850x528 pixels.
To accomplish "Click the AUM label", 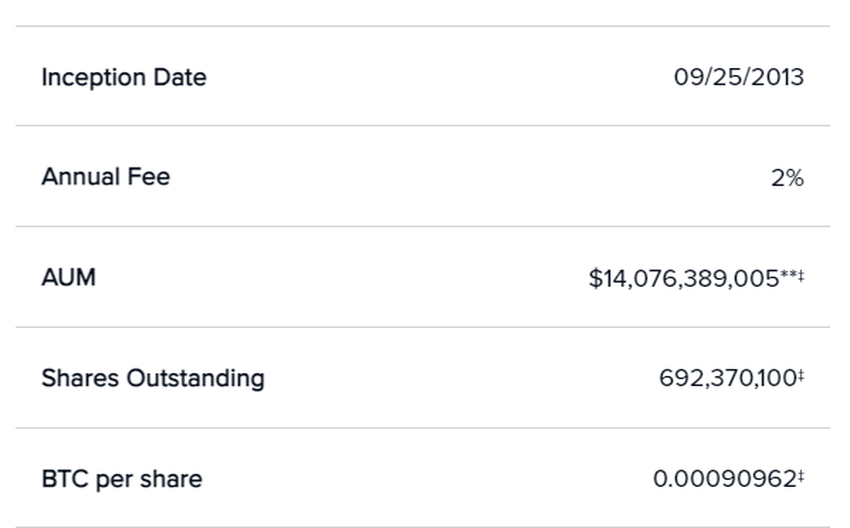I will tap(68, 277).
